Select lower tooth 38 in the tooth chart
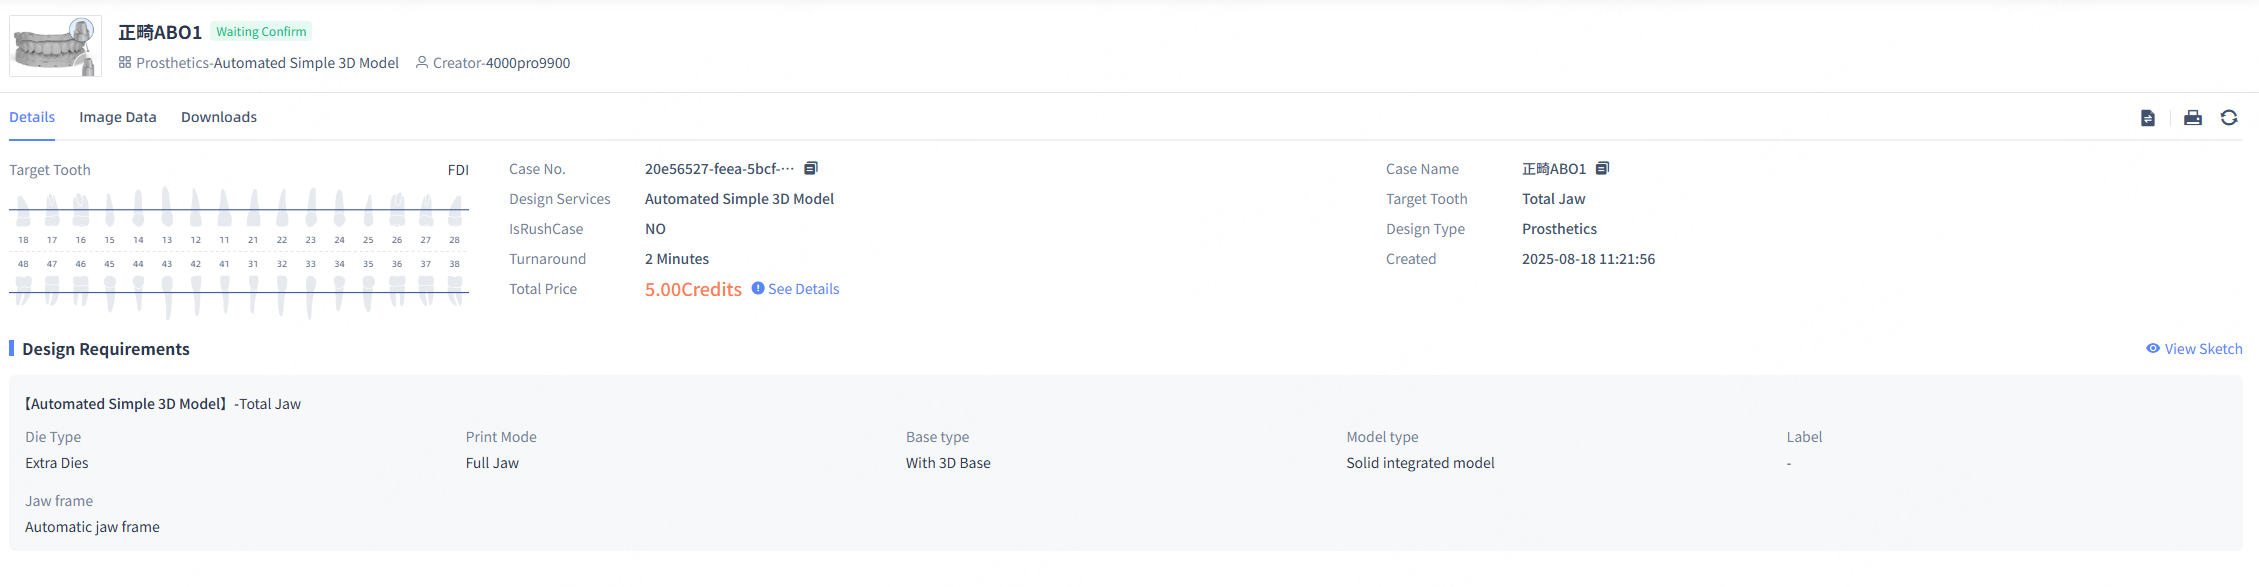The width and height of the screenshot is (2259, 587). [455, 288]
